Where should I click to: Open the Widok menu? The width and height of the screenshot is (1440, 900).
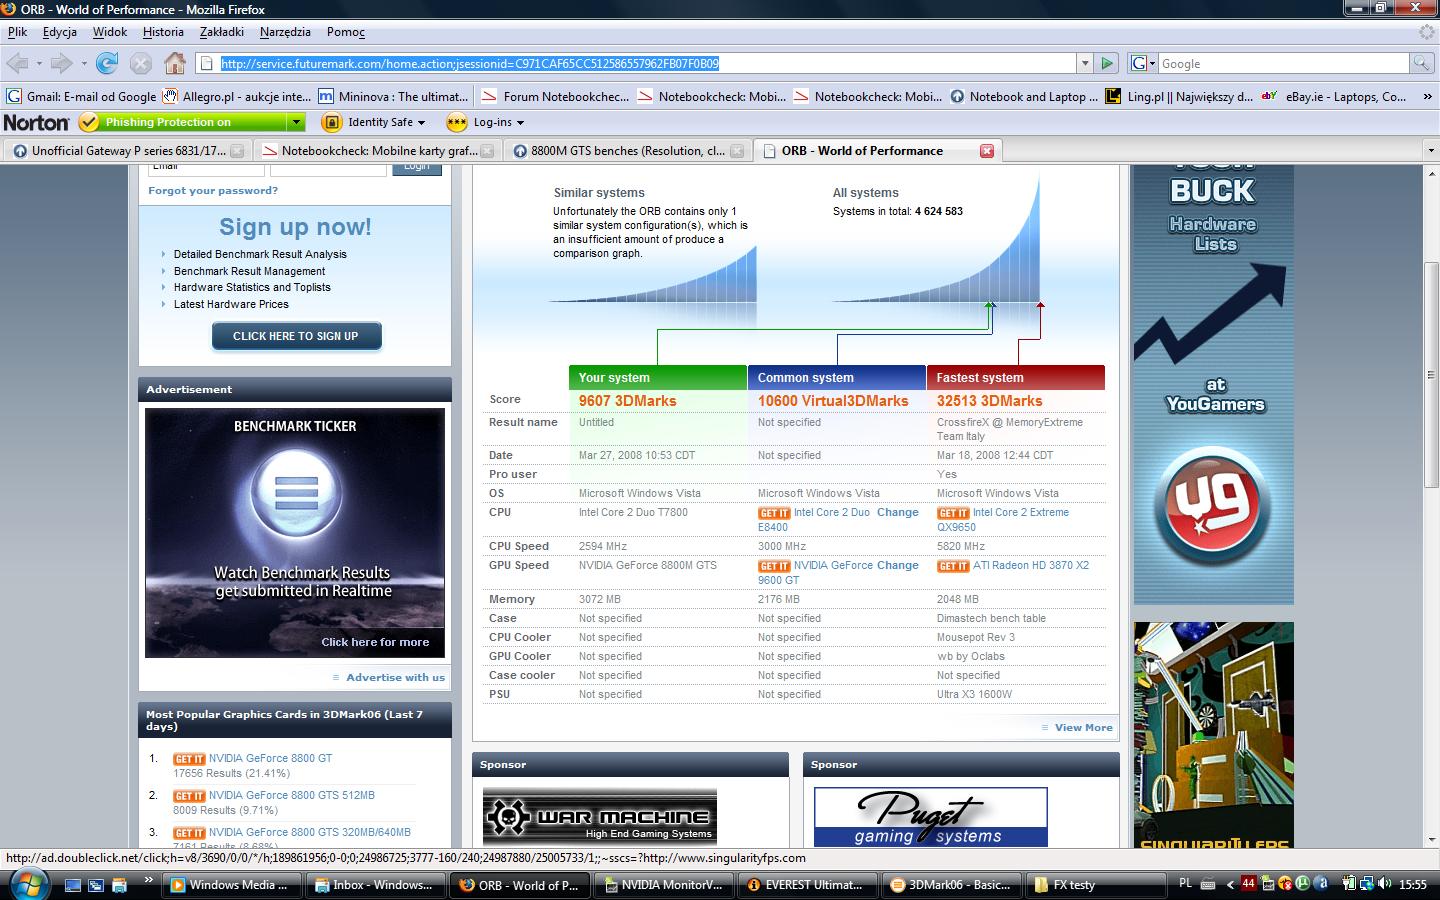pyautogui.click(x=110, y=32)
